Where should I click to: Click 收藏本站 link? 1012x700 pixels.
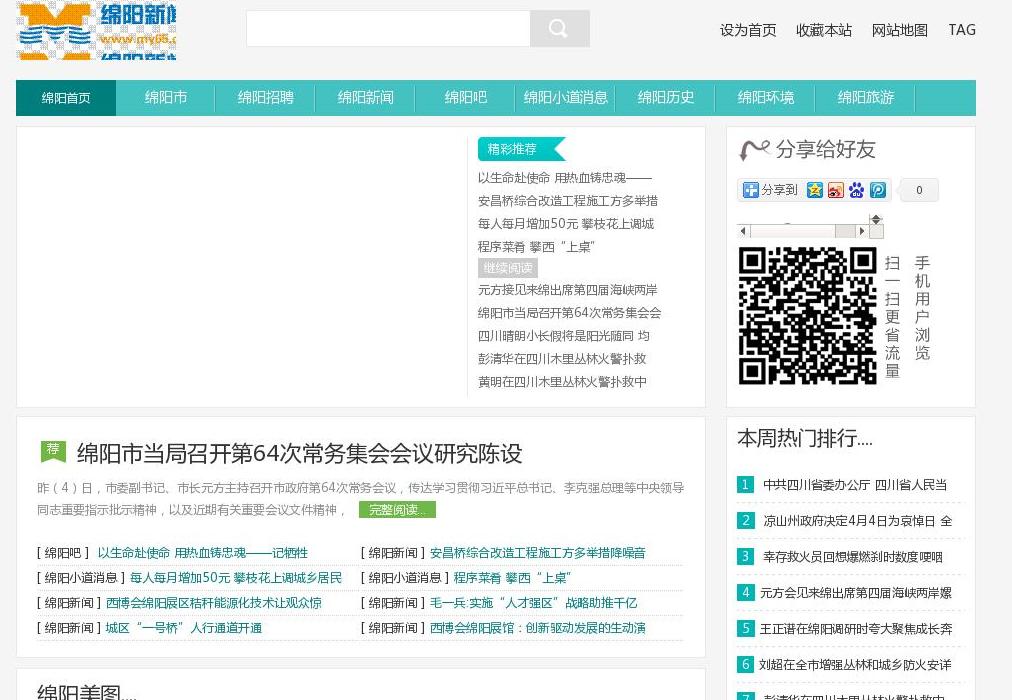tap(824, 30)
